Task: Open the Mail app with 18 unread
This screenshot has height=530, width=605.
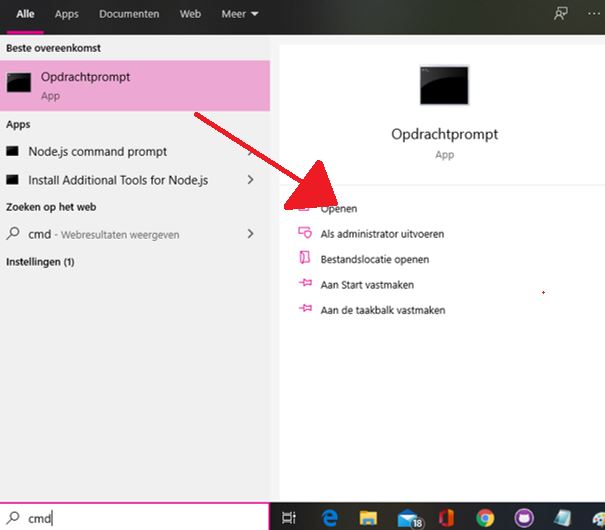Action: (408, 517)
